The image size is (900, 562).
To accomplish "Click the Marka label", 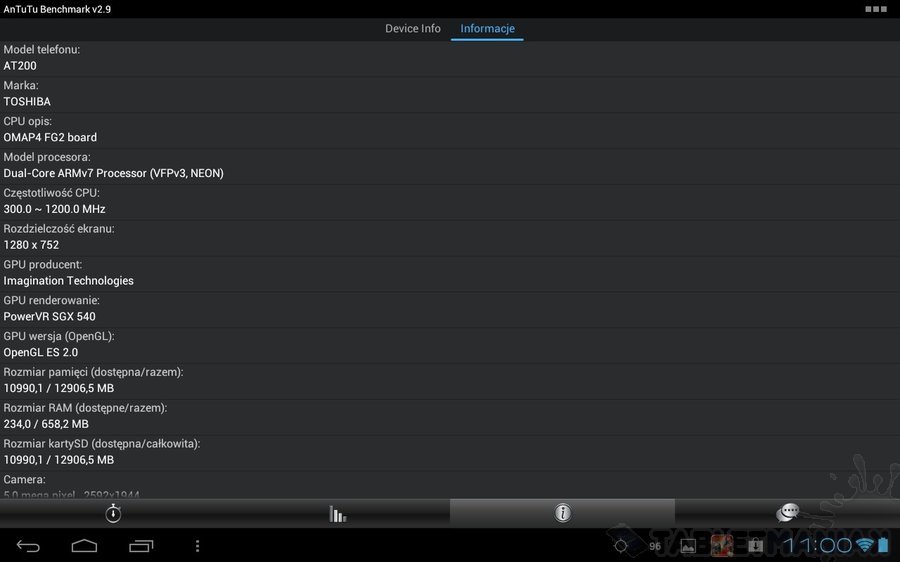I will click(21, 86).
